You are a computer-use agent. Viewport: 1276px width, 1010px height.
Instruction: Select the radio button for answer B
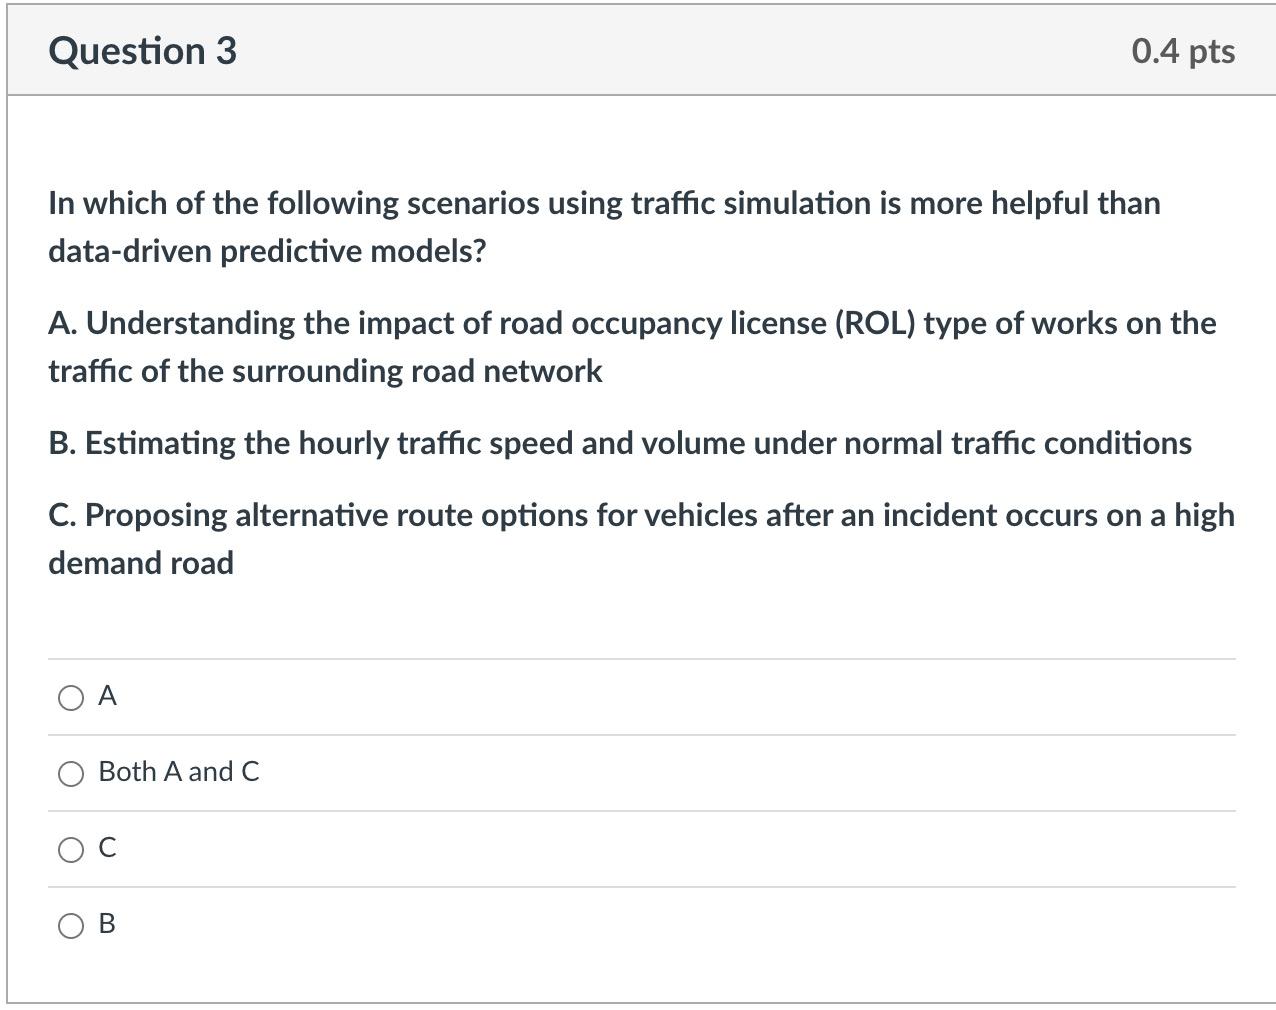(70, 926)
